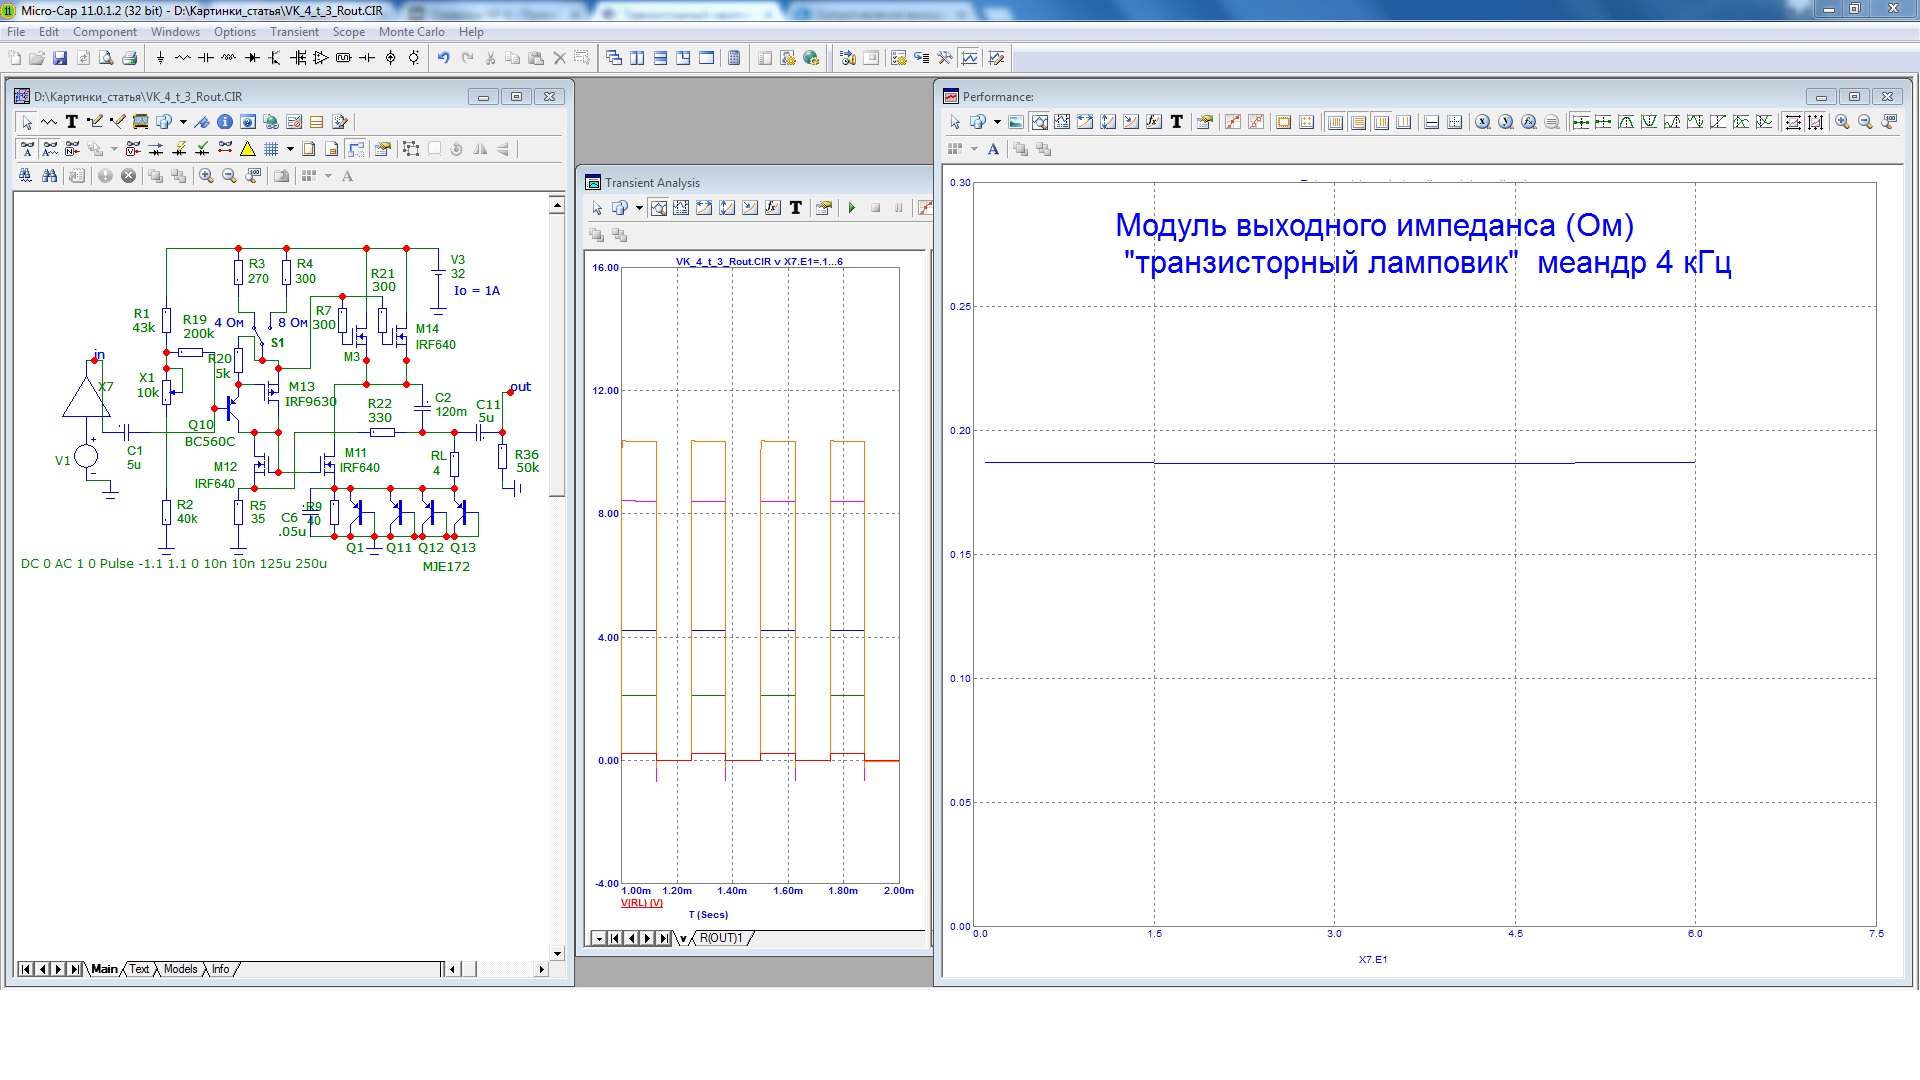Click the binoculars Find icon in schematic window

point(49,176)
